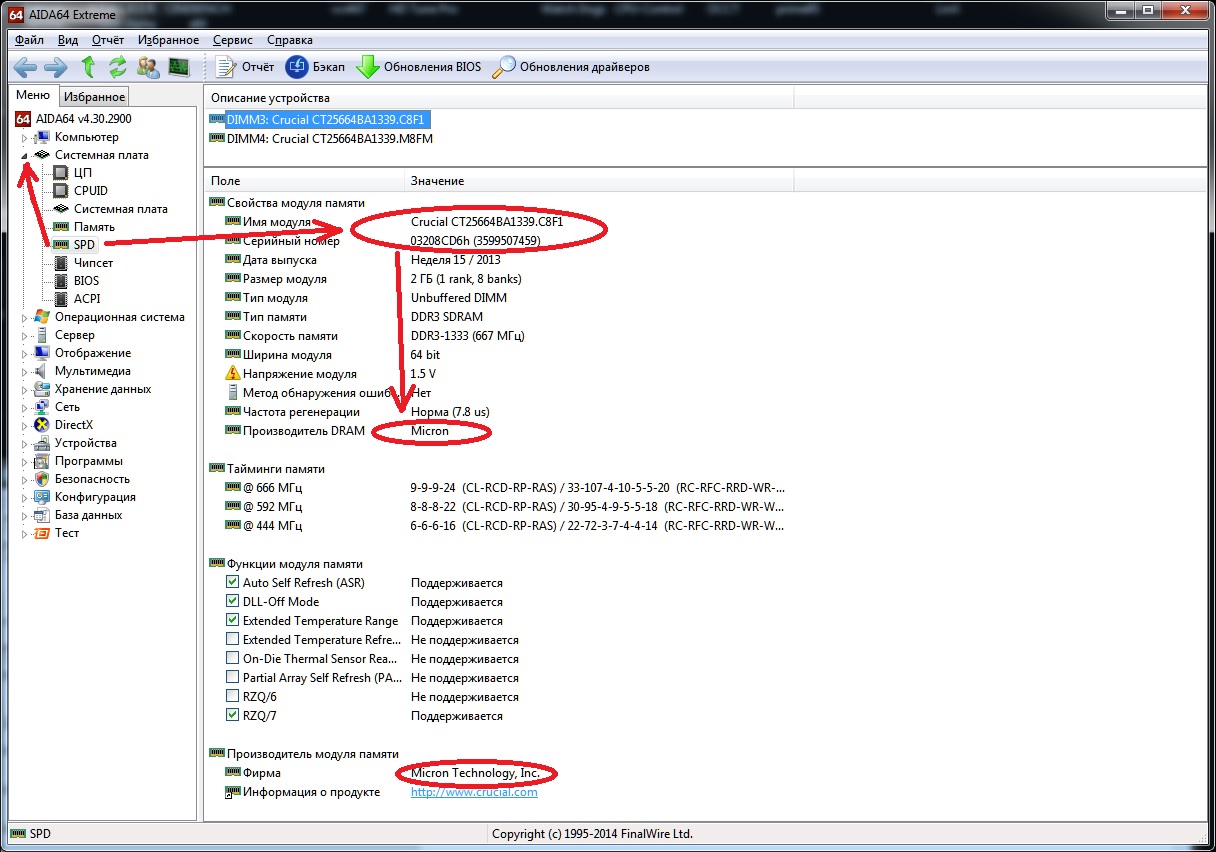Switch to the Избранное tab
The image size is (1216, 852).
coord(95,97)
